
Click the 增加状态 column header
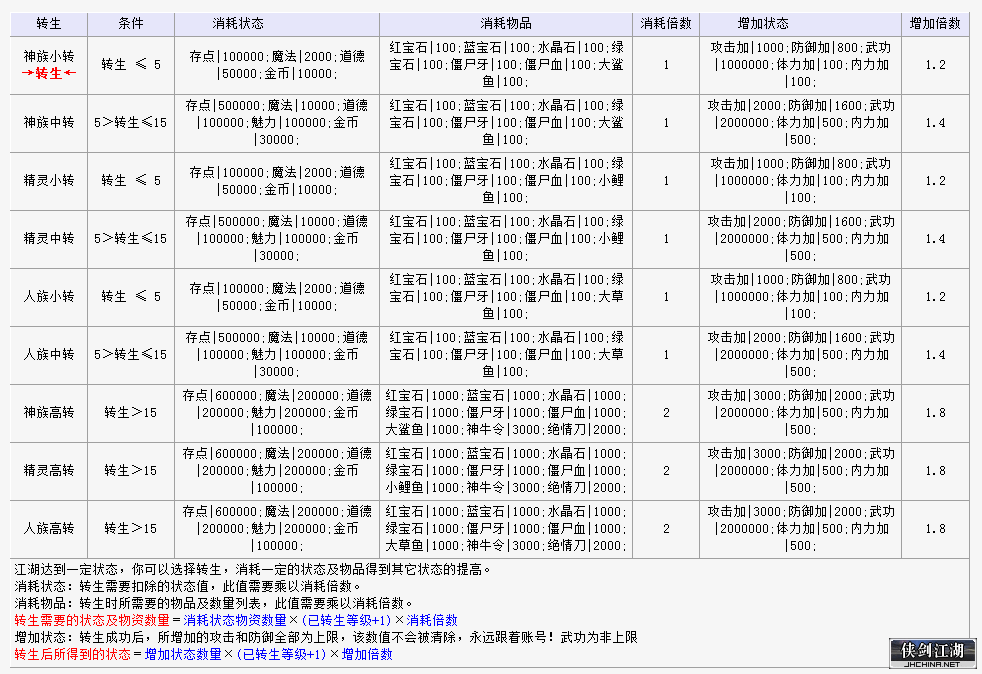pyautogui.click(x=800, y=24)
